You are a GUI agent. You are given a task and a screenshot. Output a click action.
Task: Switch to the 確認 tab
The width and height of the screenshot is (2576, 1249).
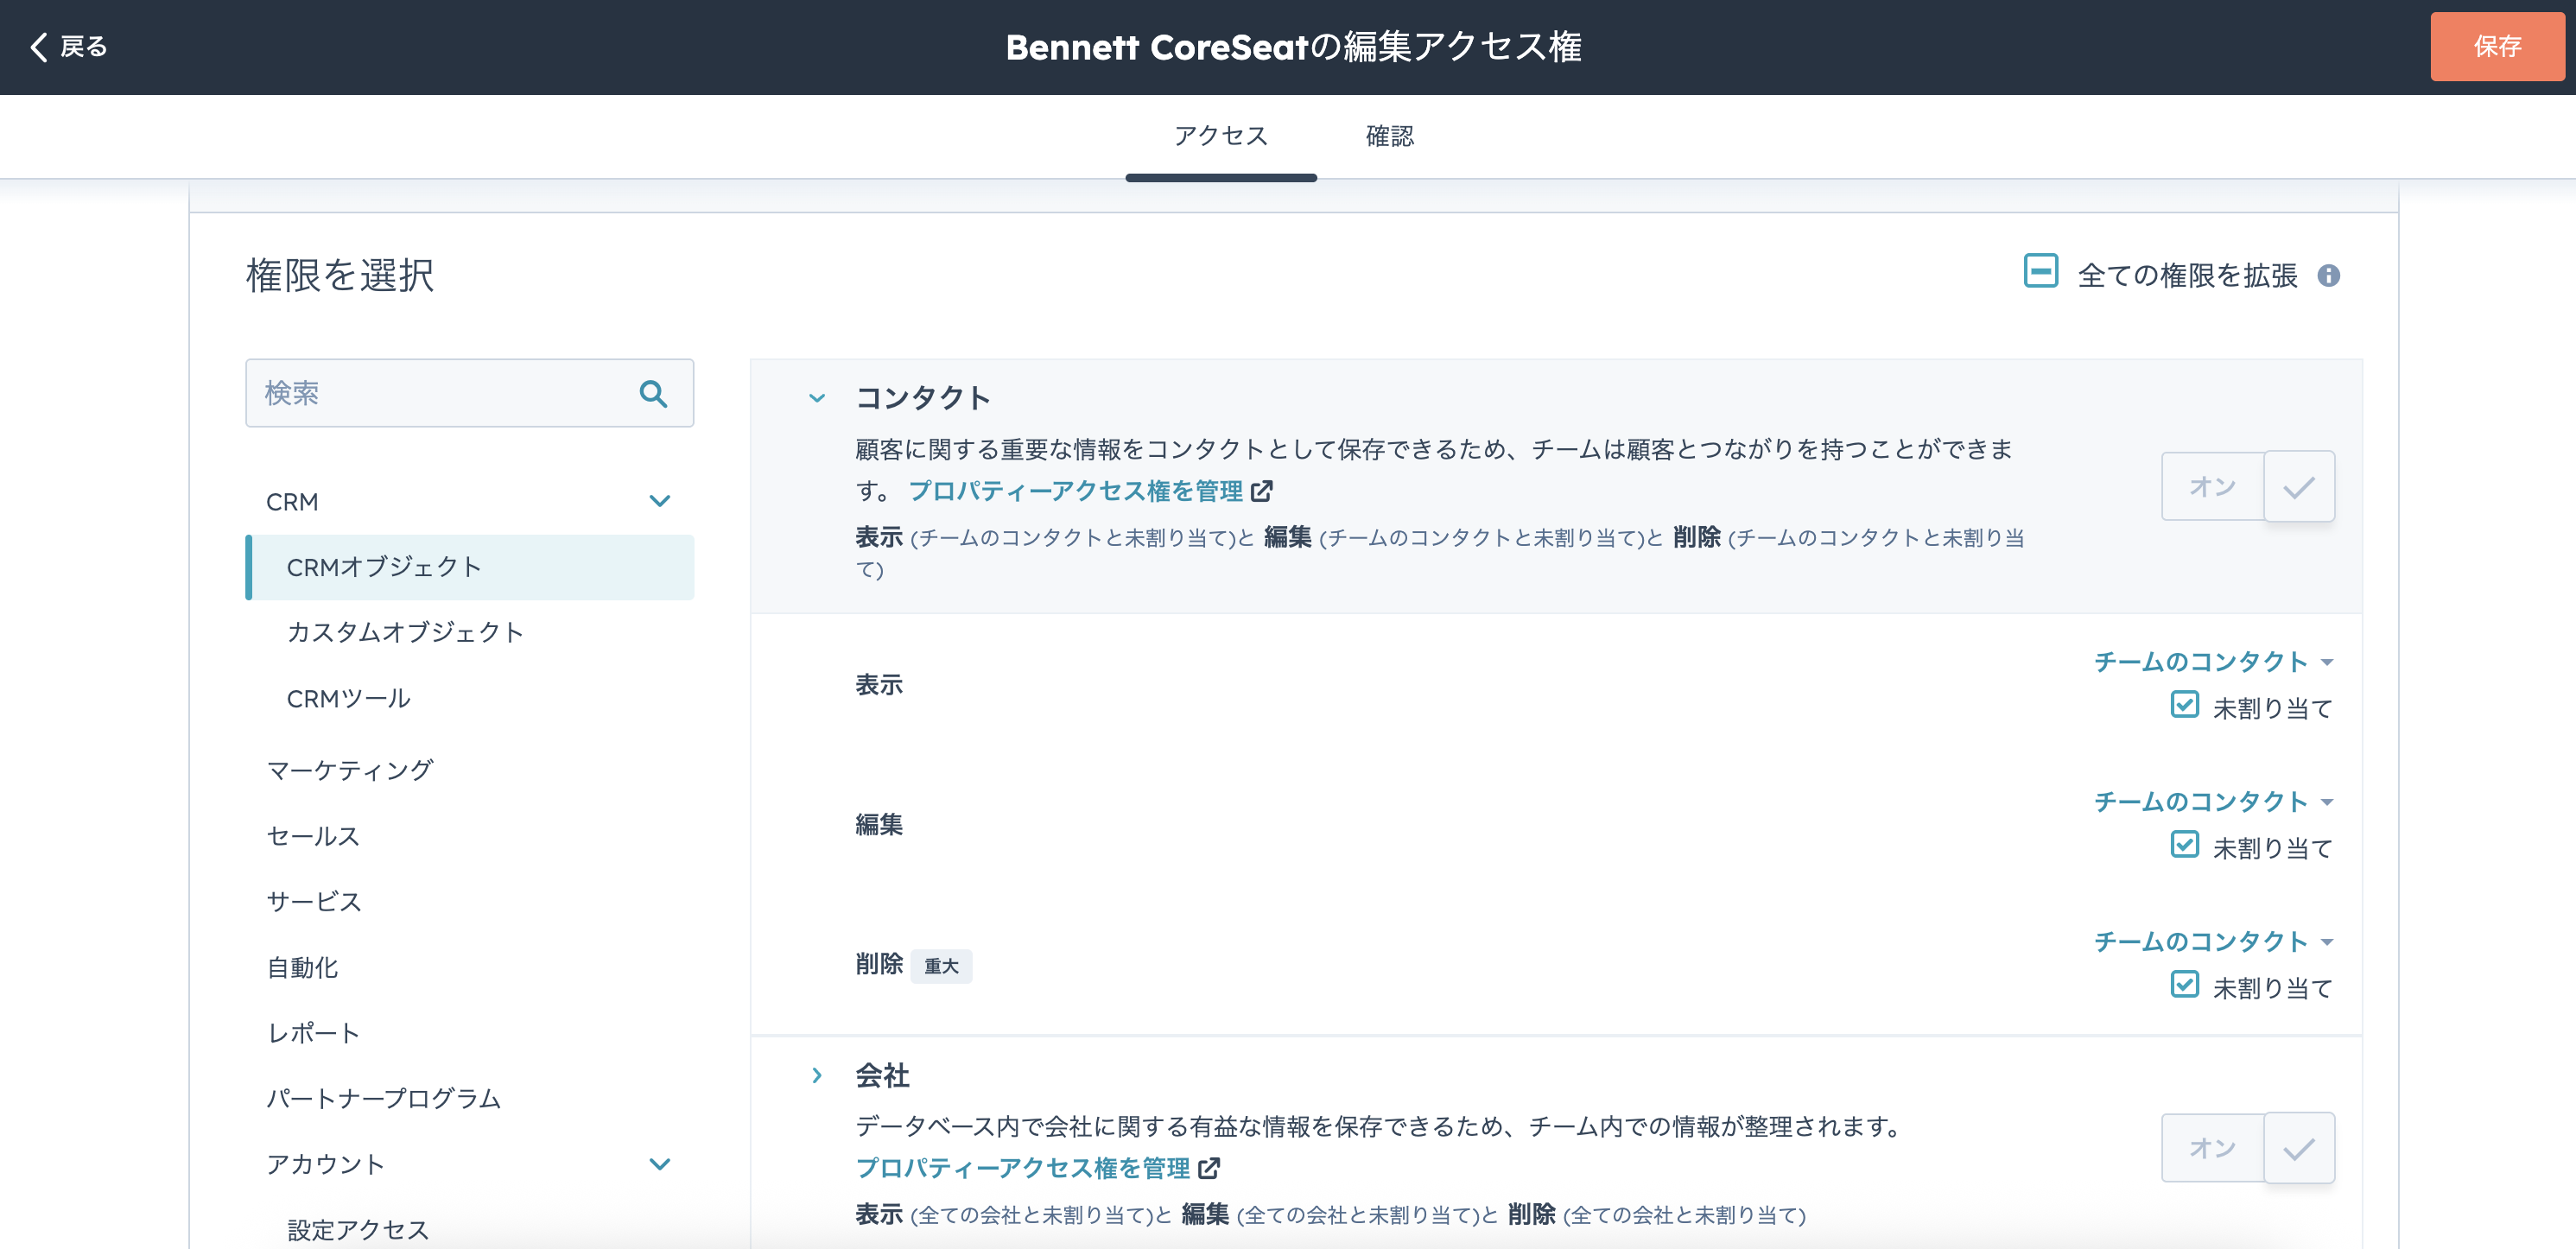(1390, 136)
